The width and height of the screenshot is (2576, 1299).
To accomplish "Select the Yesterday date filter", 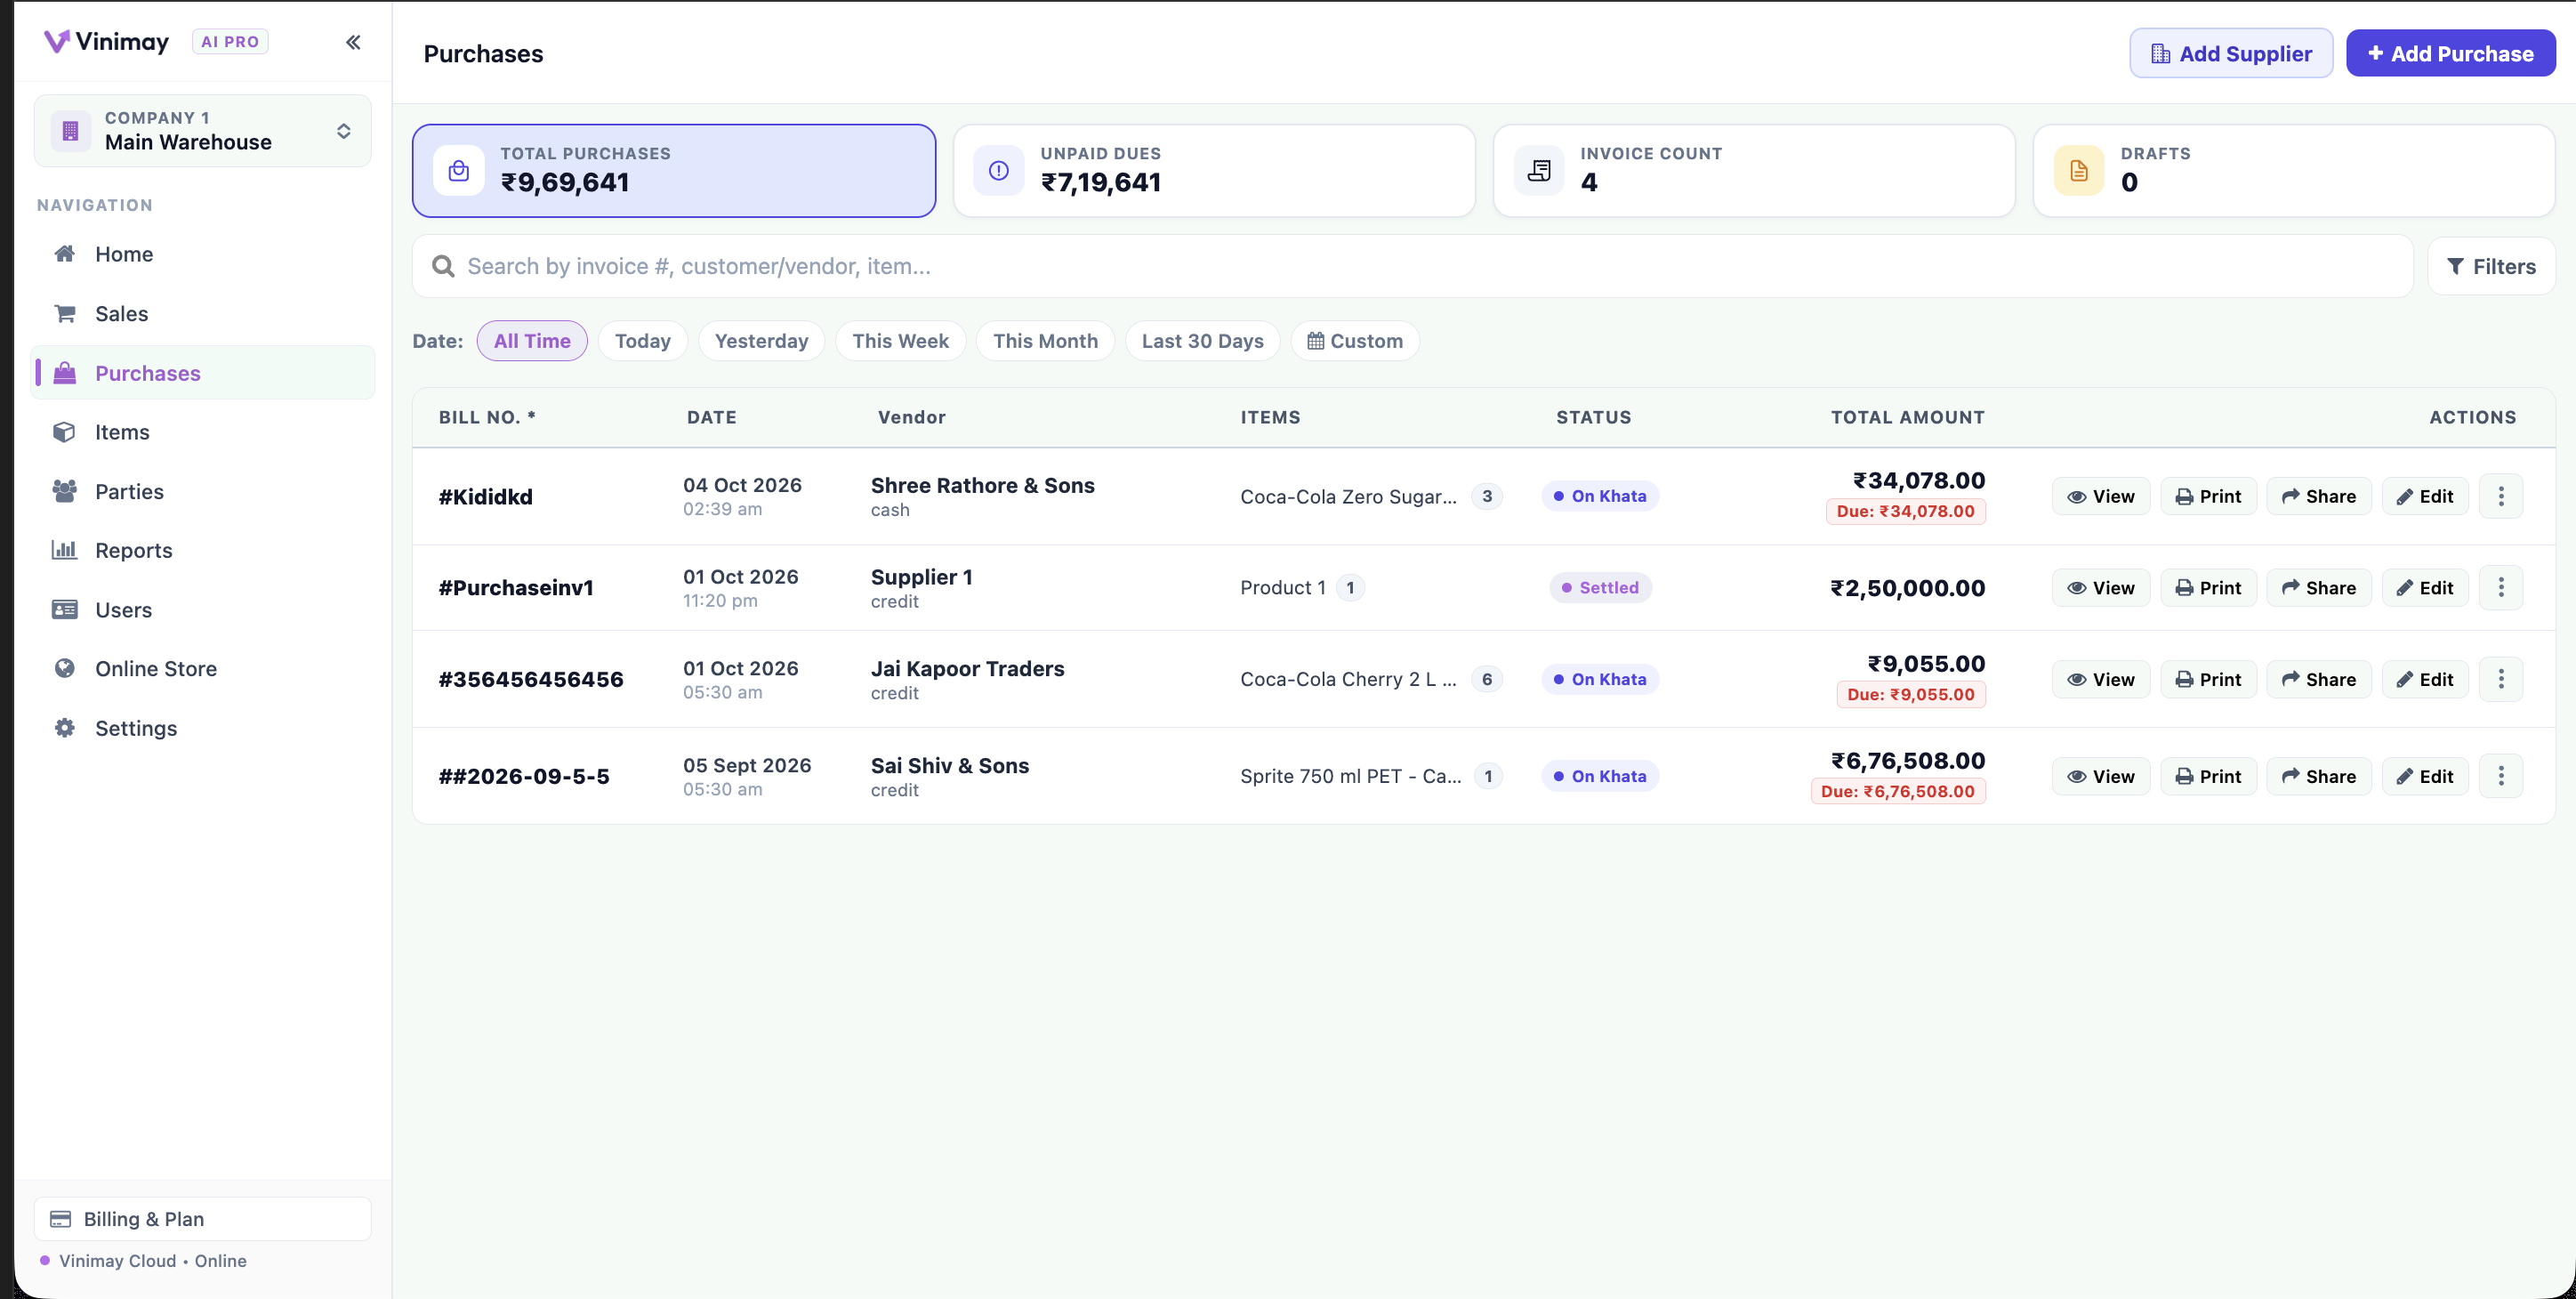I will coord(761,341).
